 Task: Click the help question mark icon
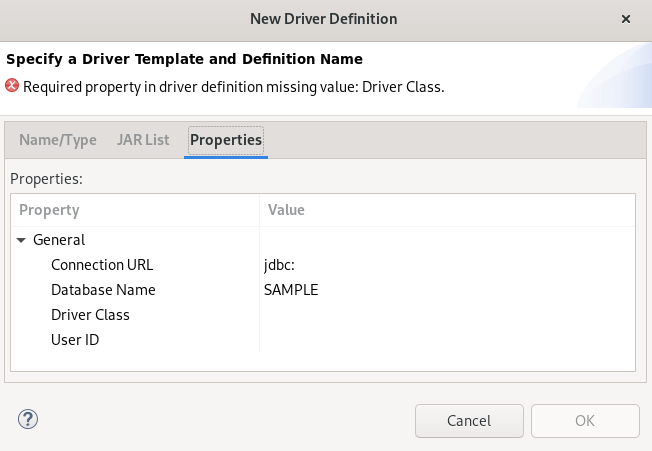click(28, 420)
